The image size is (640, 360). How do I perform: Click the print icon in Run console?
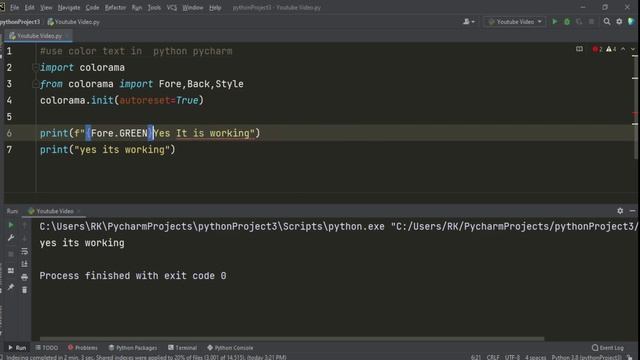(24, 277)
